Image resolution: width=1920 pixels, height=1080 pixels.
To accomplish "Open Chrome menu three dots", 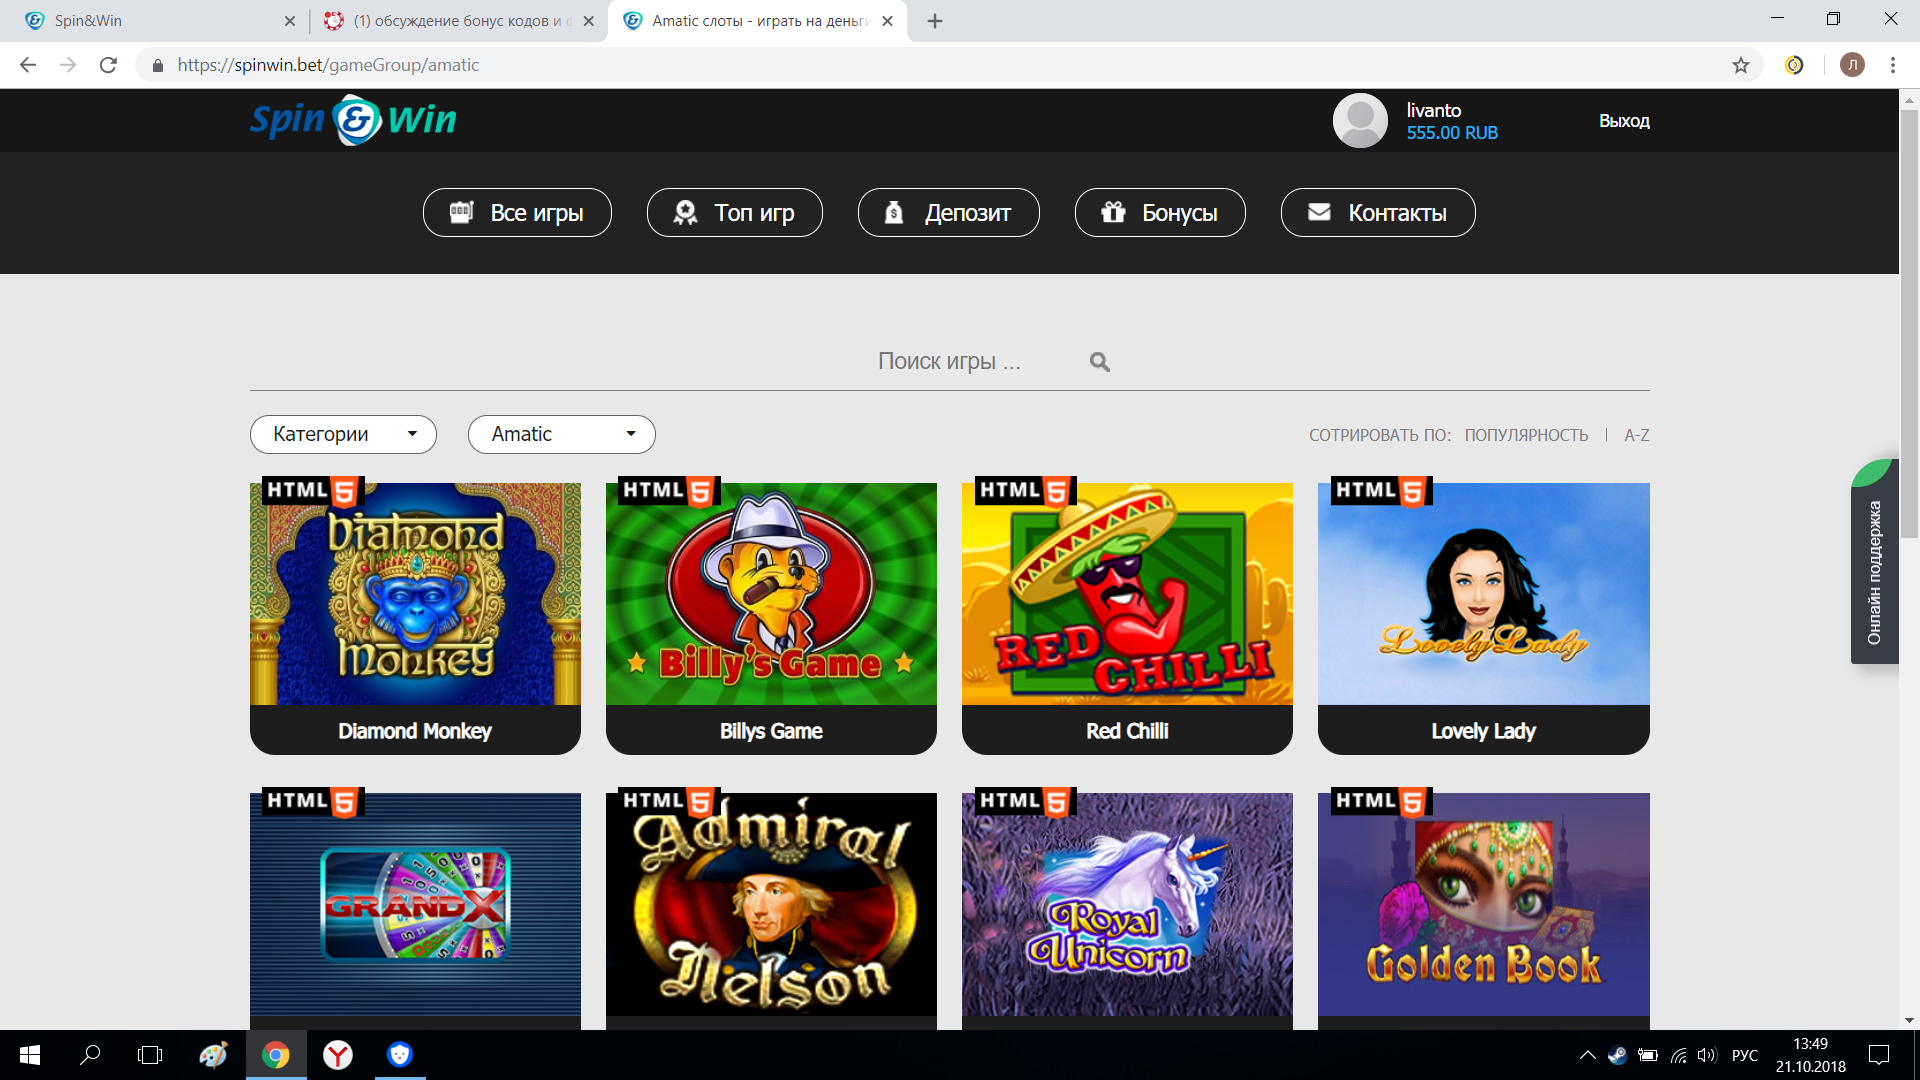I will (x=1892, y=65).
